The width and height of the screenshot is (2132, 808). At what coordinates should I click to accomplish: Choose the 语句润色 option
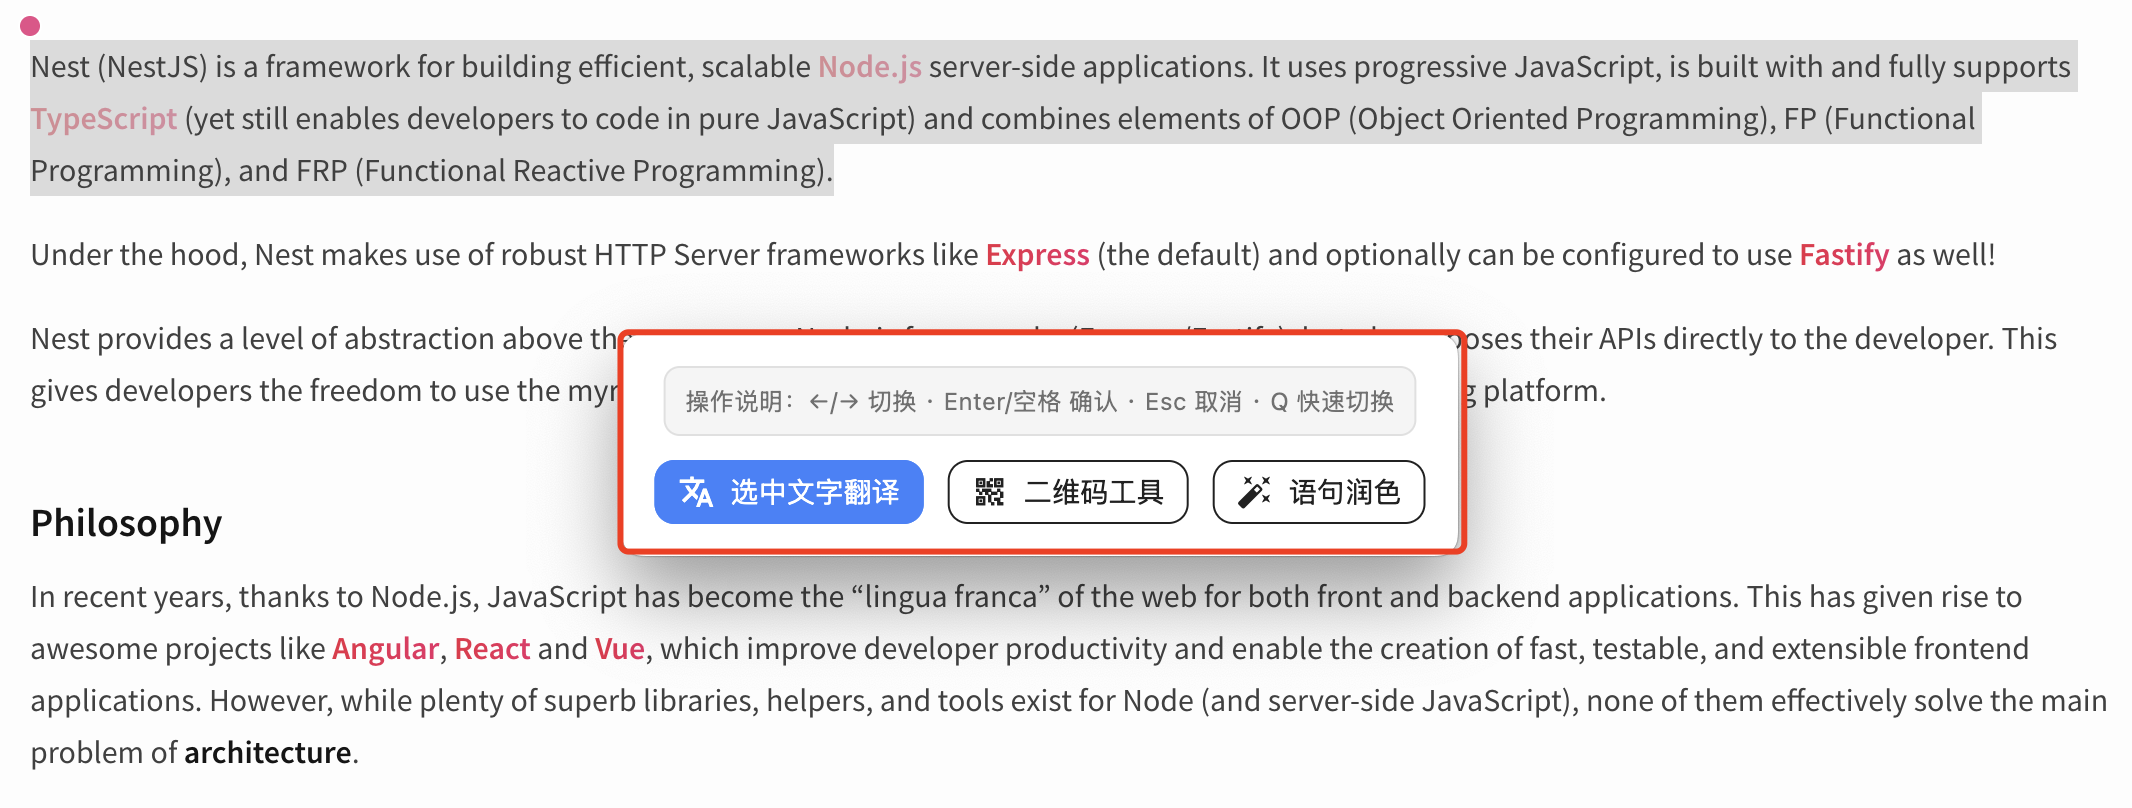(1343, 492)
